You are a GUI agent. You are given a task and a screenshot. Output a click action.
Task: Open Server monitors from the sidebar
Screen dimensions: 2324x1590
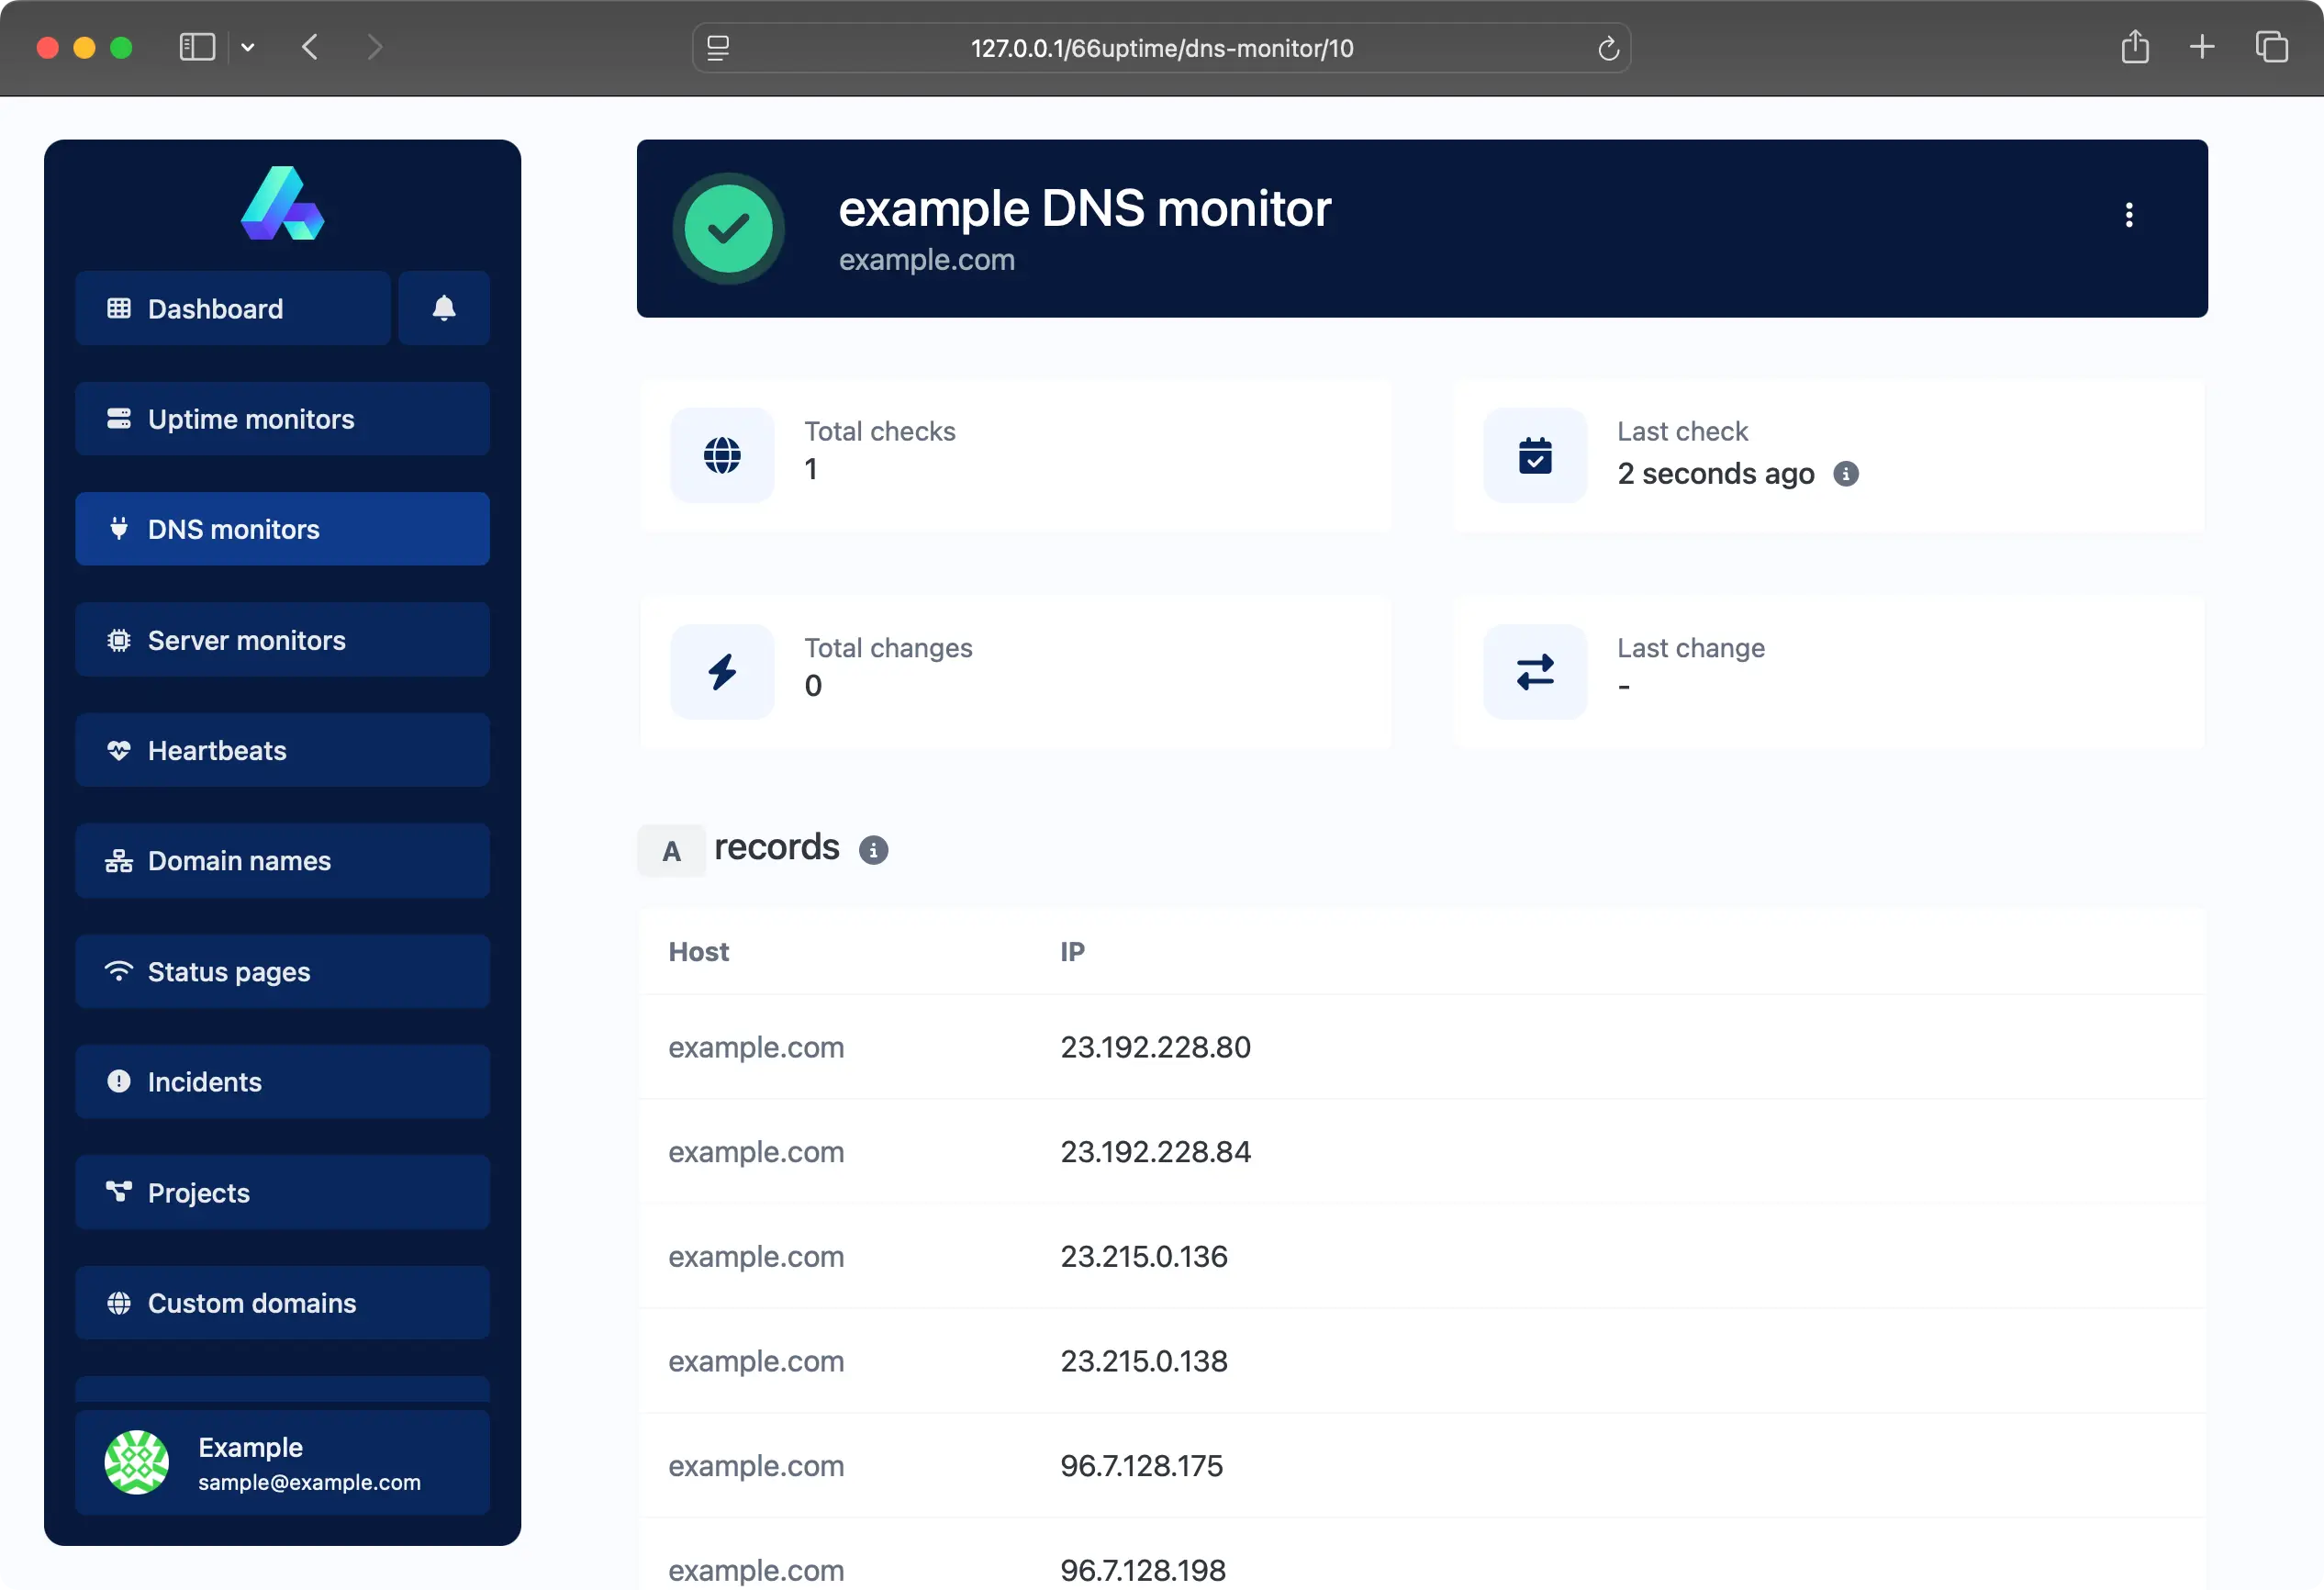[246, 640]
